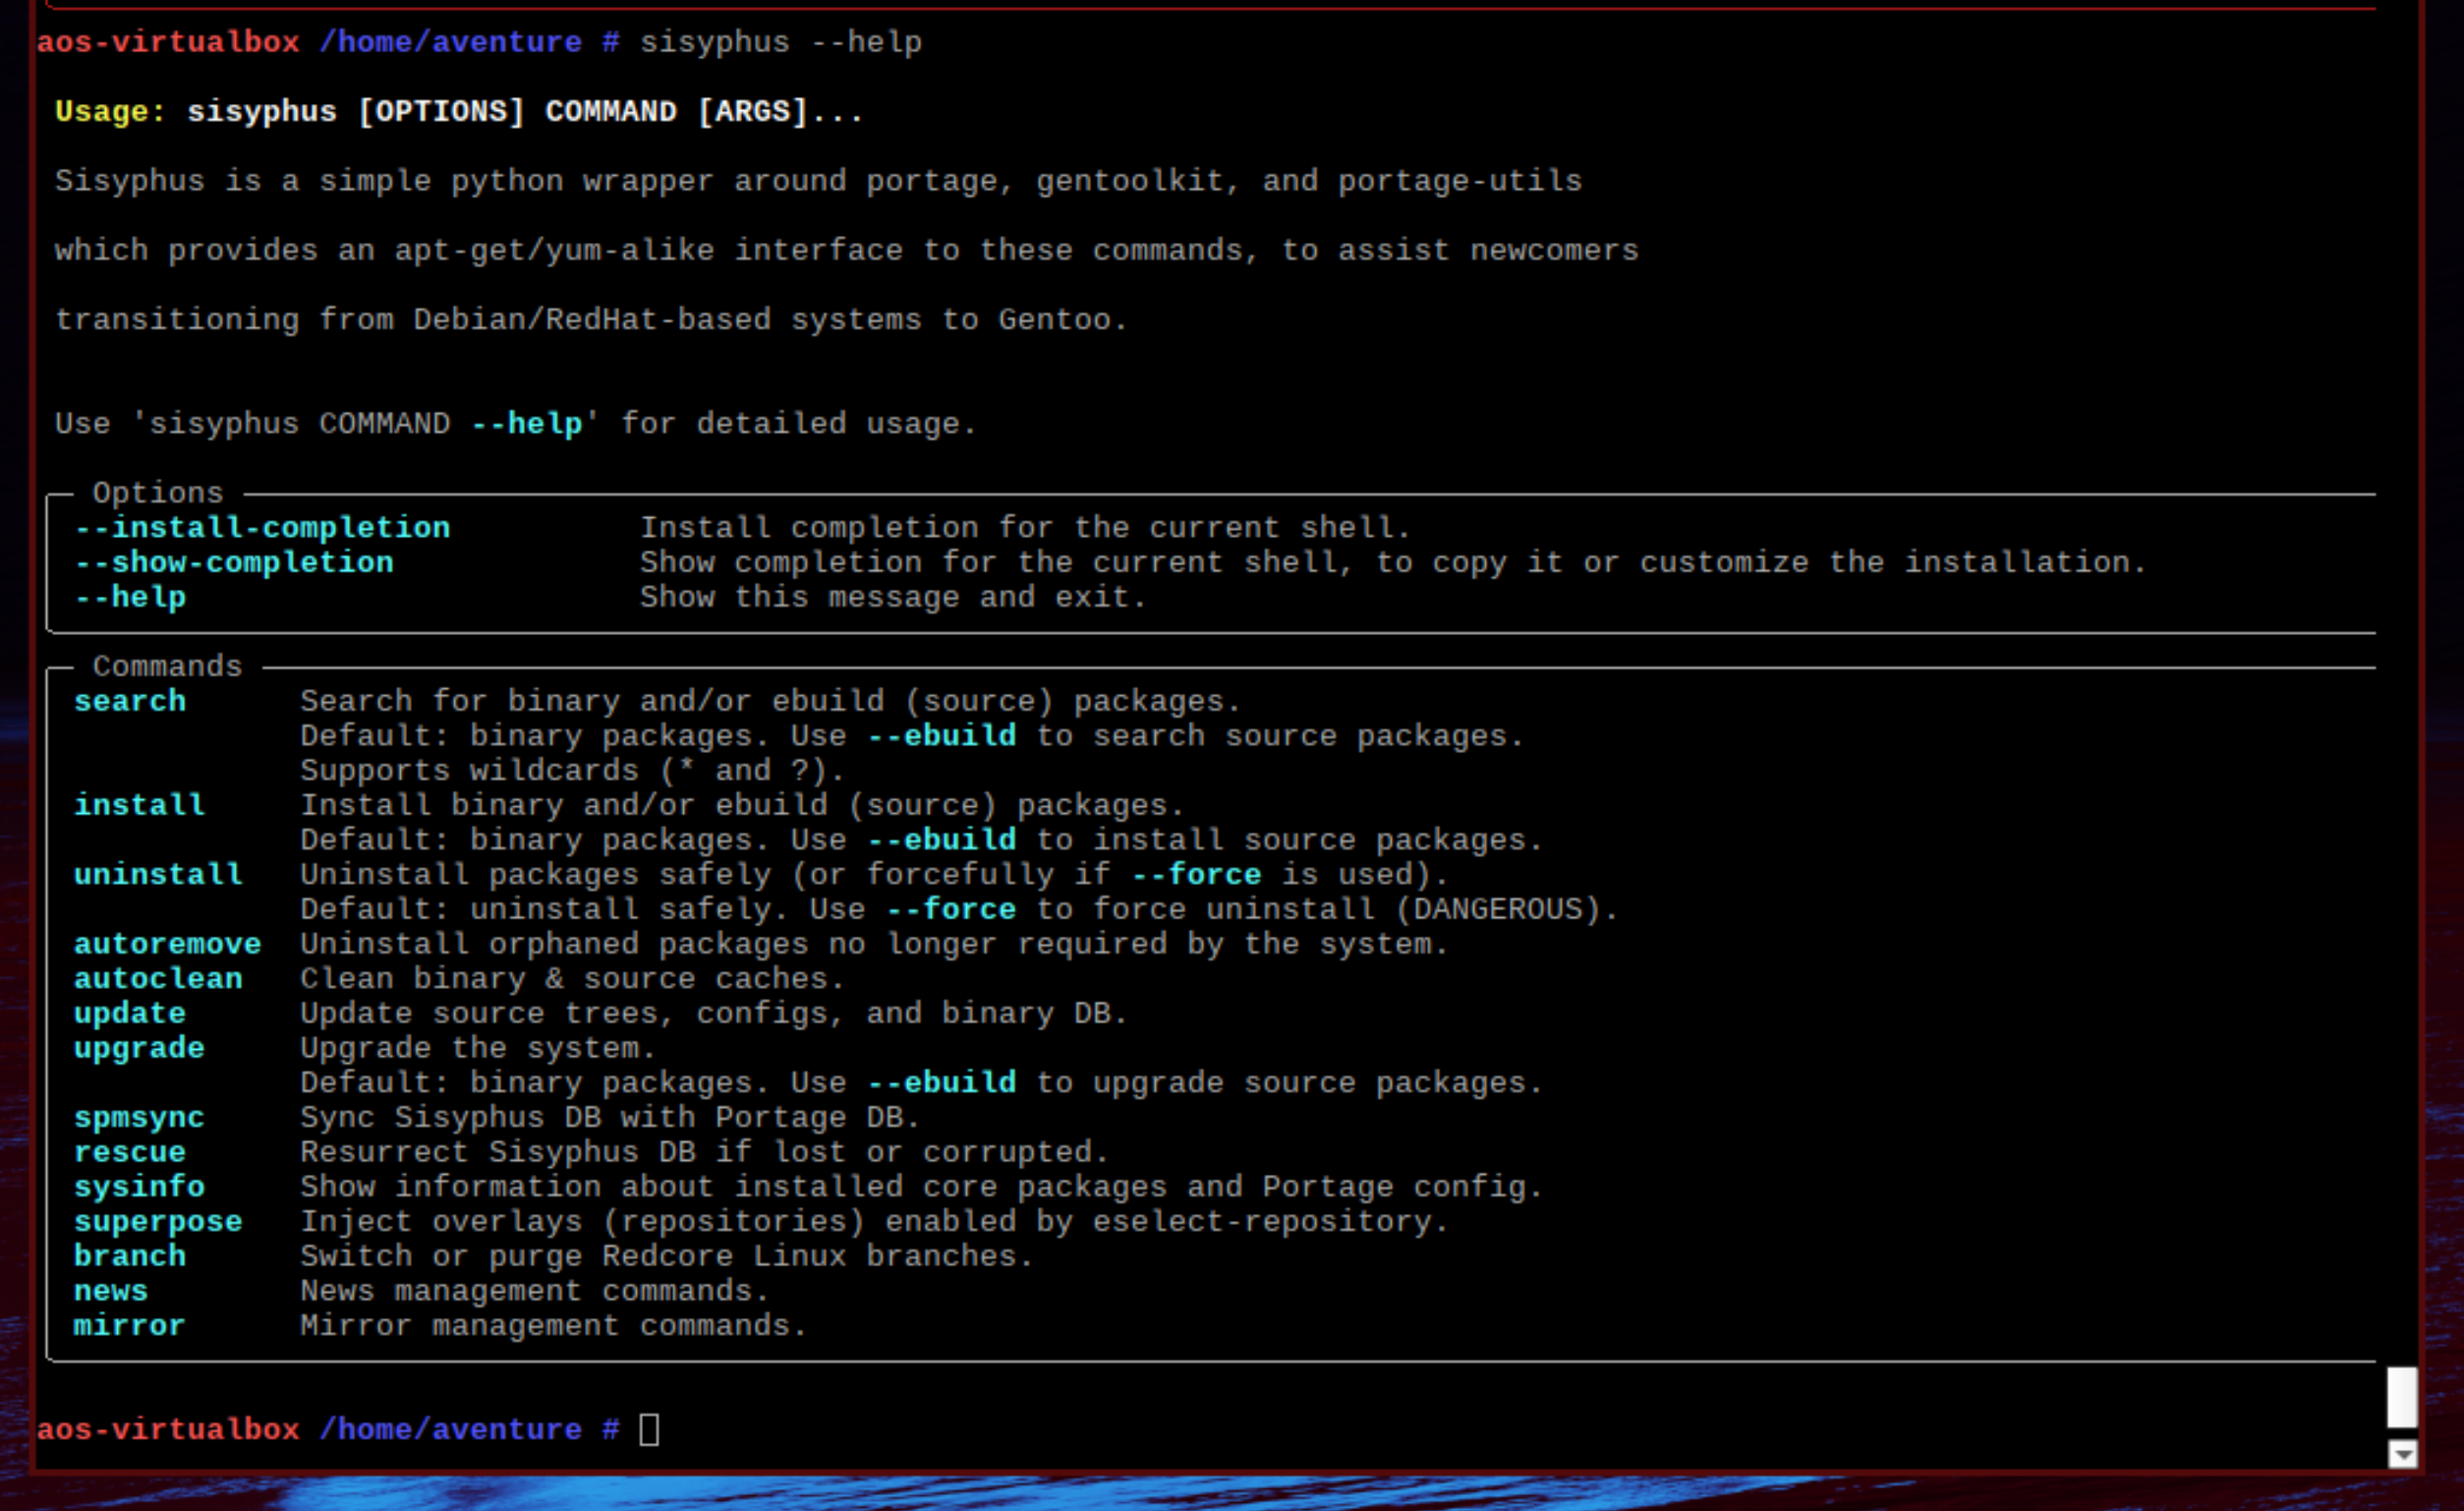Click 'Sync Sisyphus DB with Portage DB.'
This screenshot has width=2464, height=1511.
[610, 1117]
